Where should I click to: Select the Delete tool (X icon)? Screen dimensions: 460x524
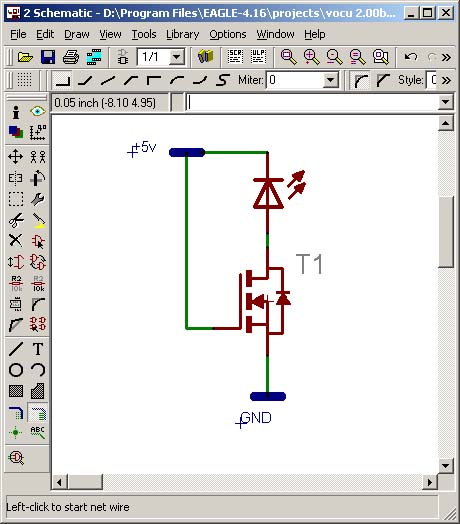point(15,241)
